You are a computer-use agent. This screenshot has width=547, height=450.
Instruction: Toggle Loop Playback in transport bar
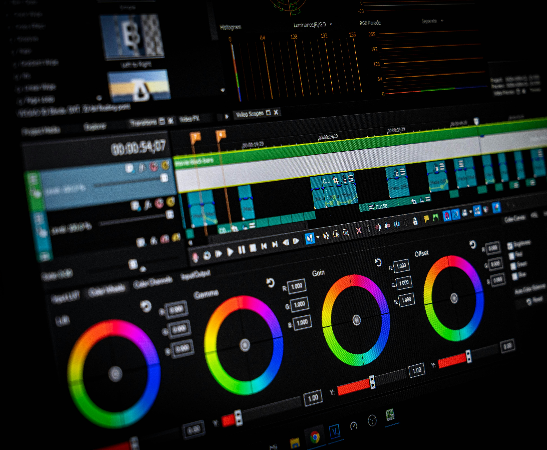207,255
